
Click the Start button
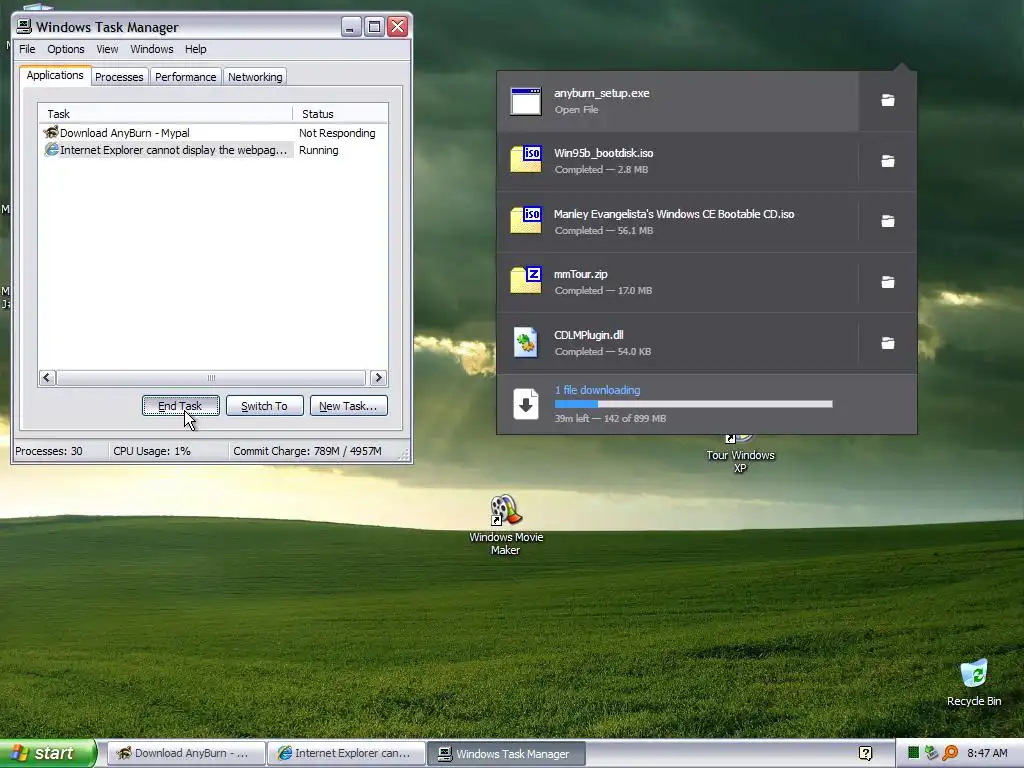47,754
